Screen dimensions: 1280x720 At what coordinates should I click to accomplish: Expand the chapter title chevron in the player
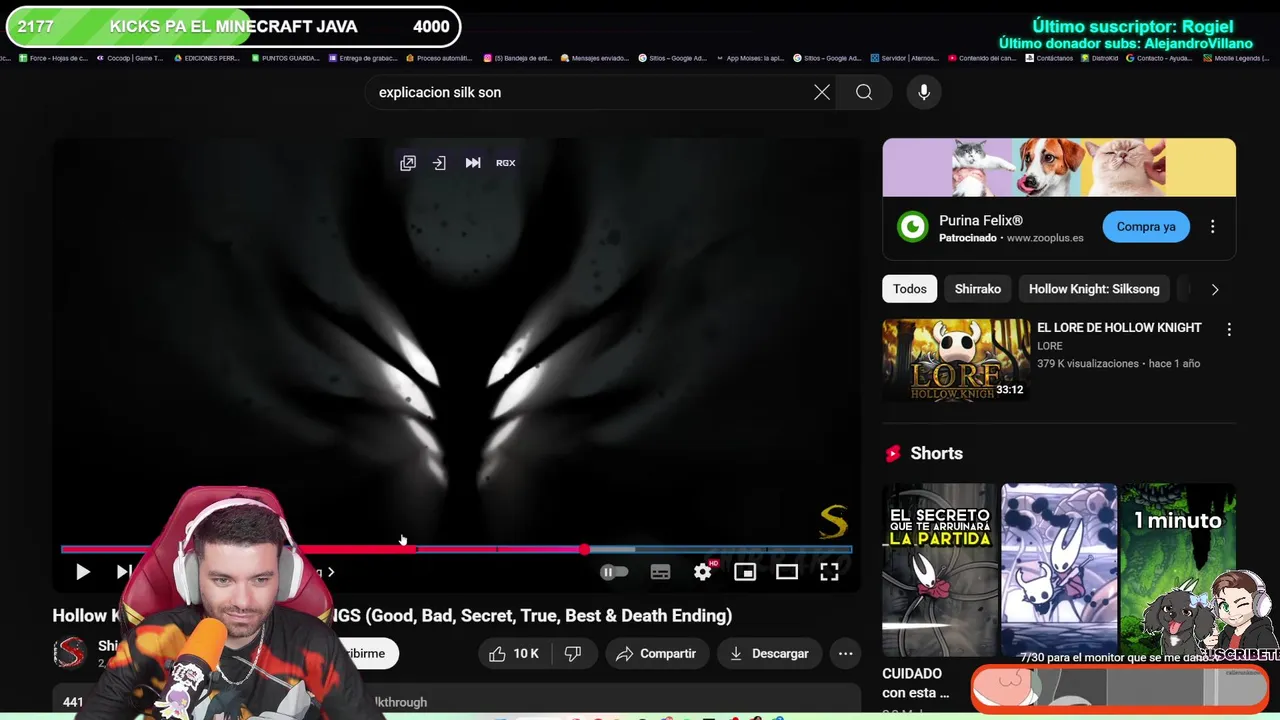point(331,572)
